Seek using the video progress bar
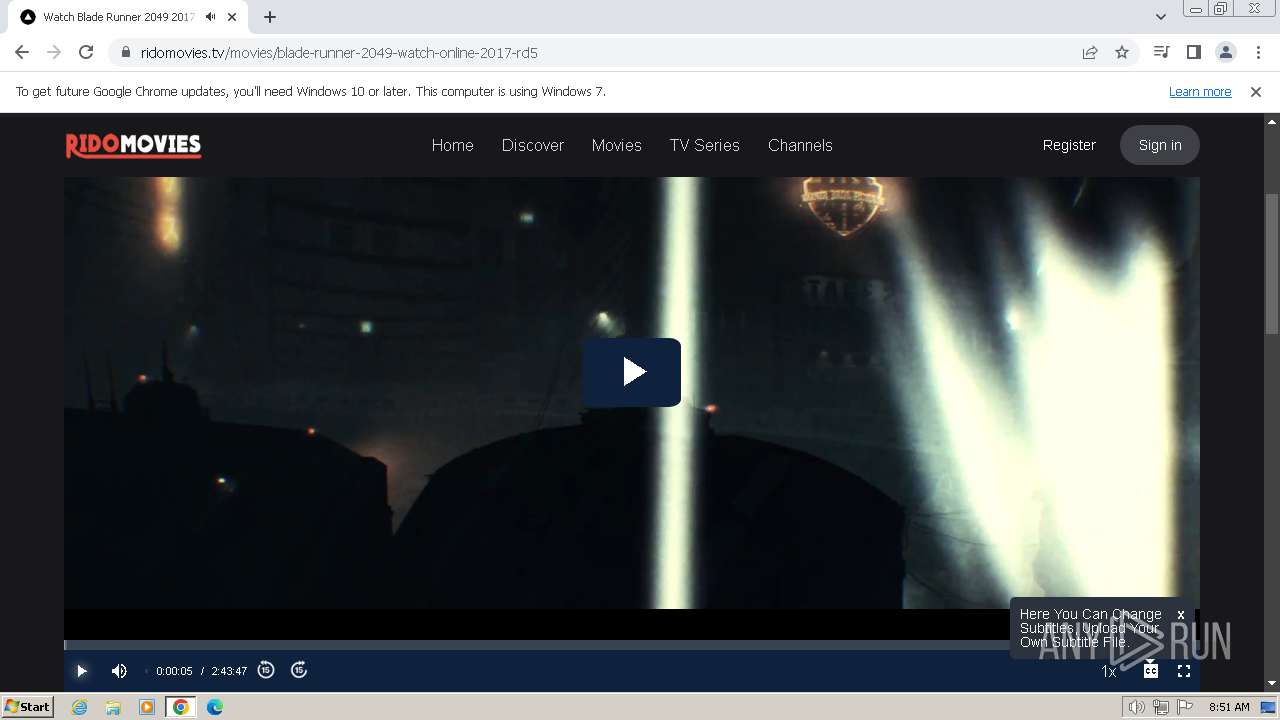 632,645
